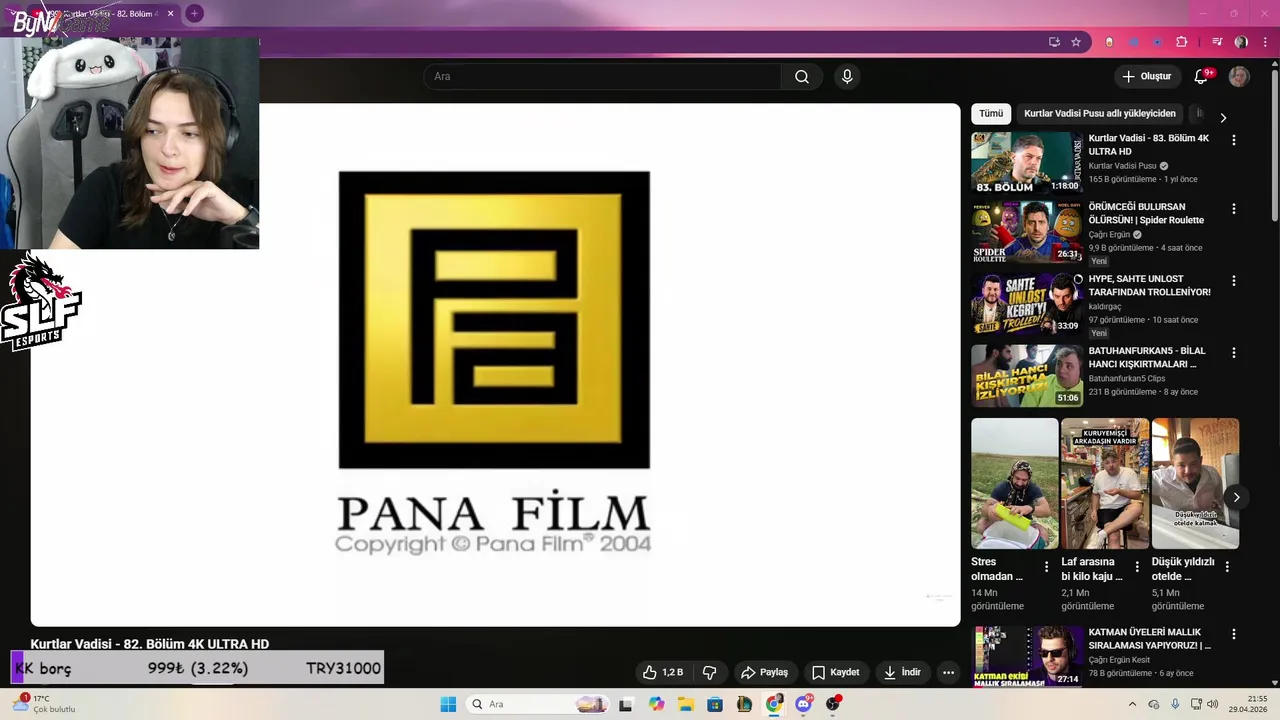Open Laf arasına bi kilo kaju short
This screenshot has width=1280, height=720.
point(1105,484)
